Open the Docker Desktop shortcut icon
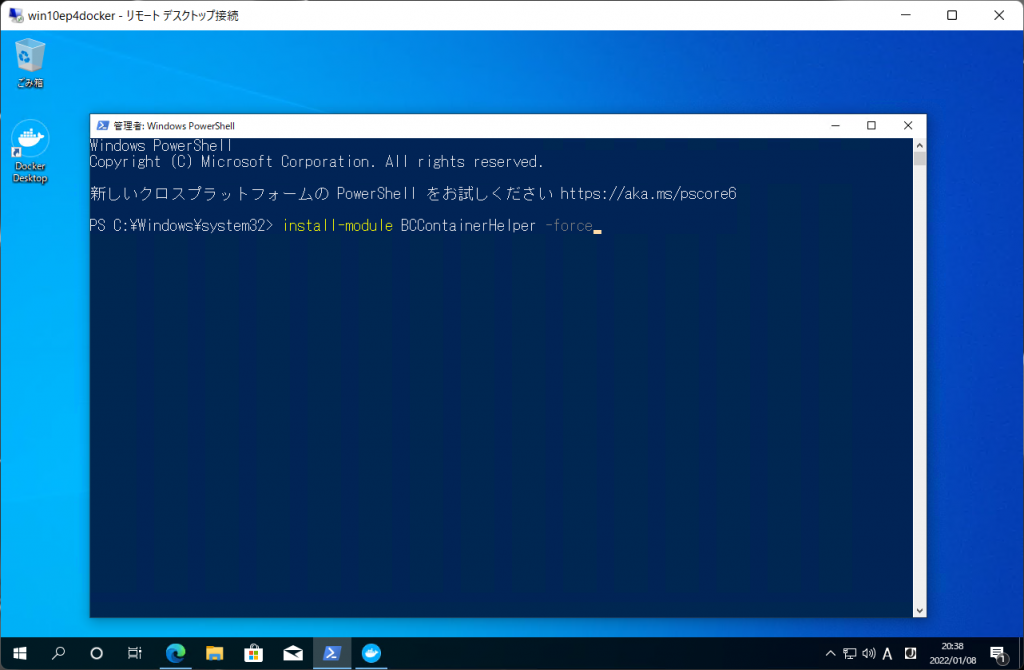 30,152
